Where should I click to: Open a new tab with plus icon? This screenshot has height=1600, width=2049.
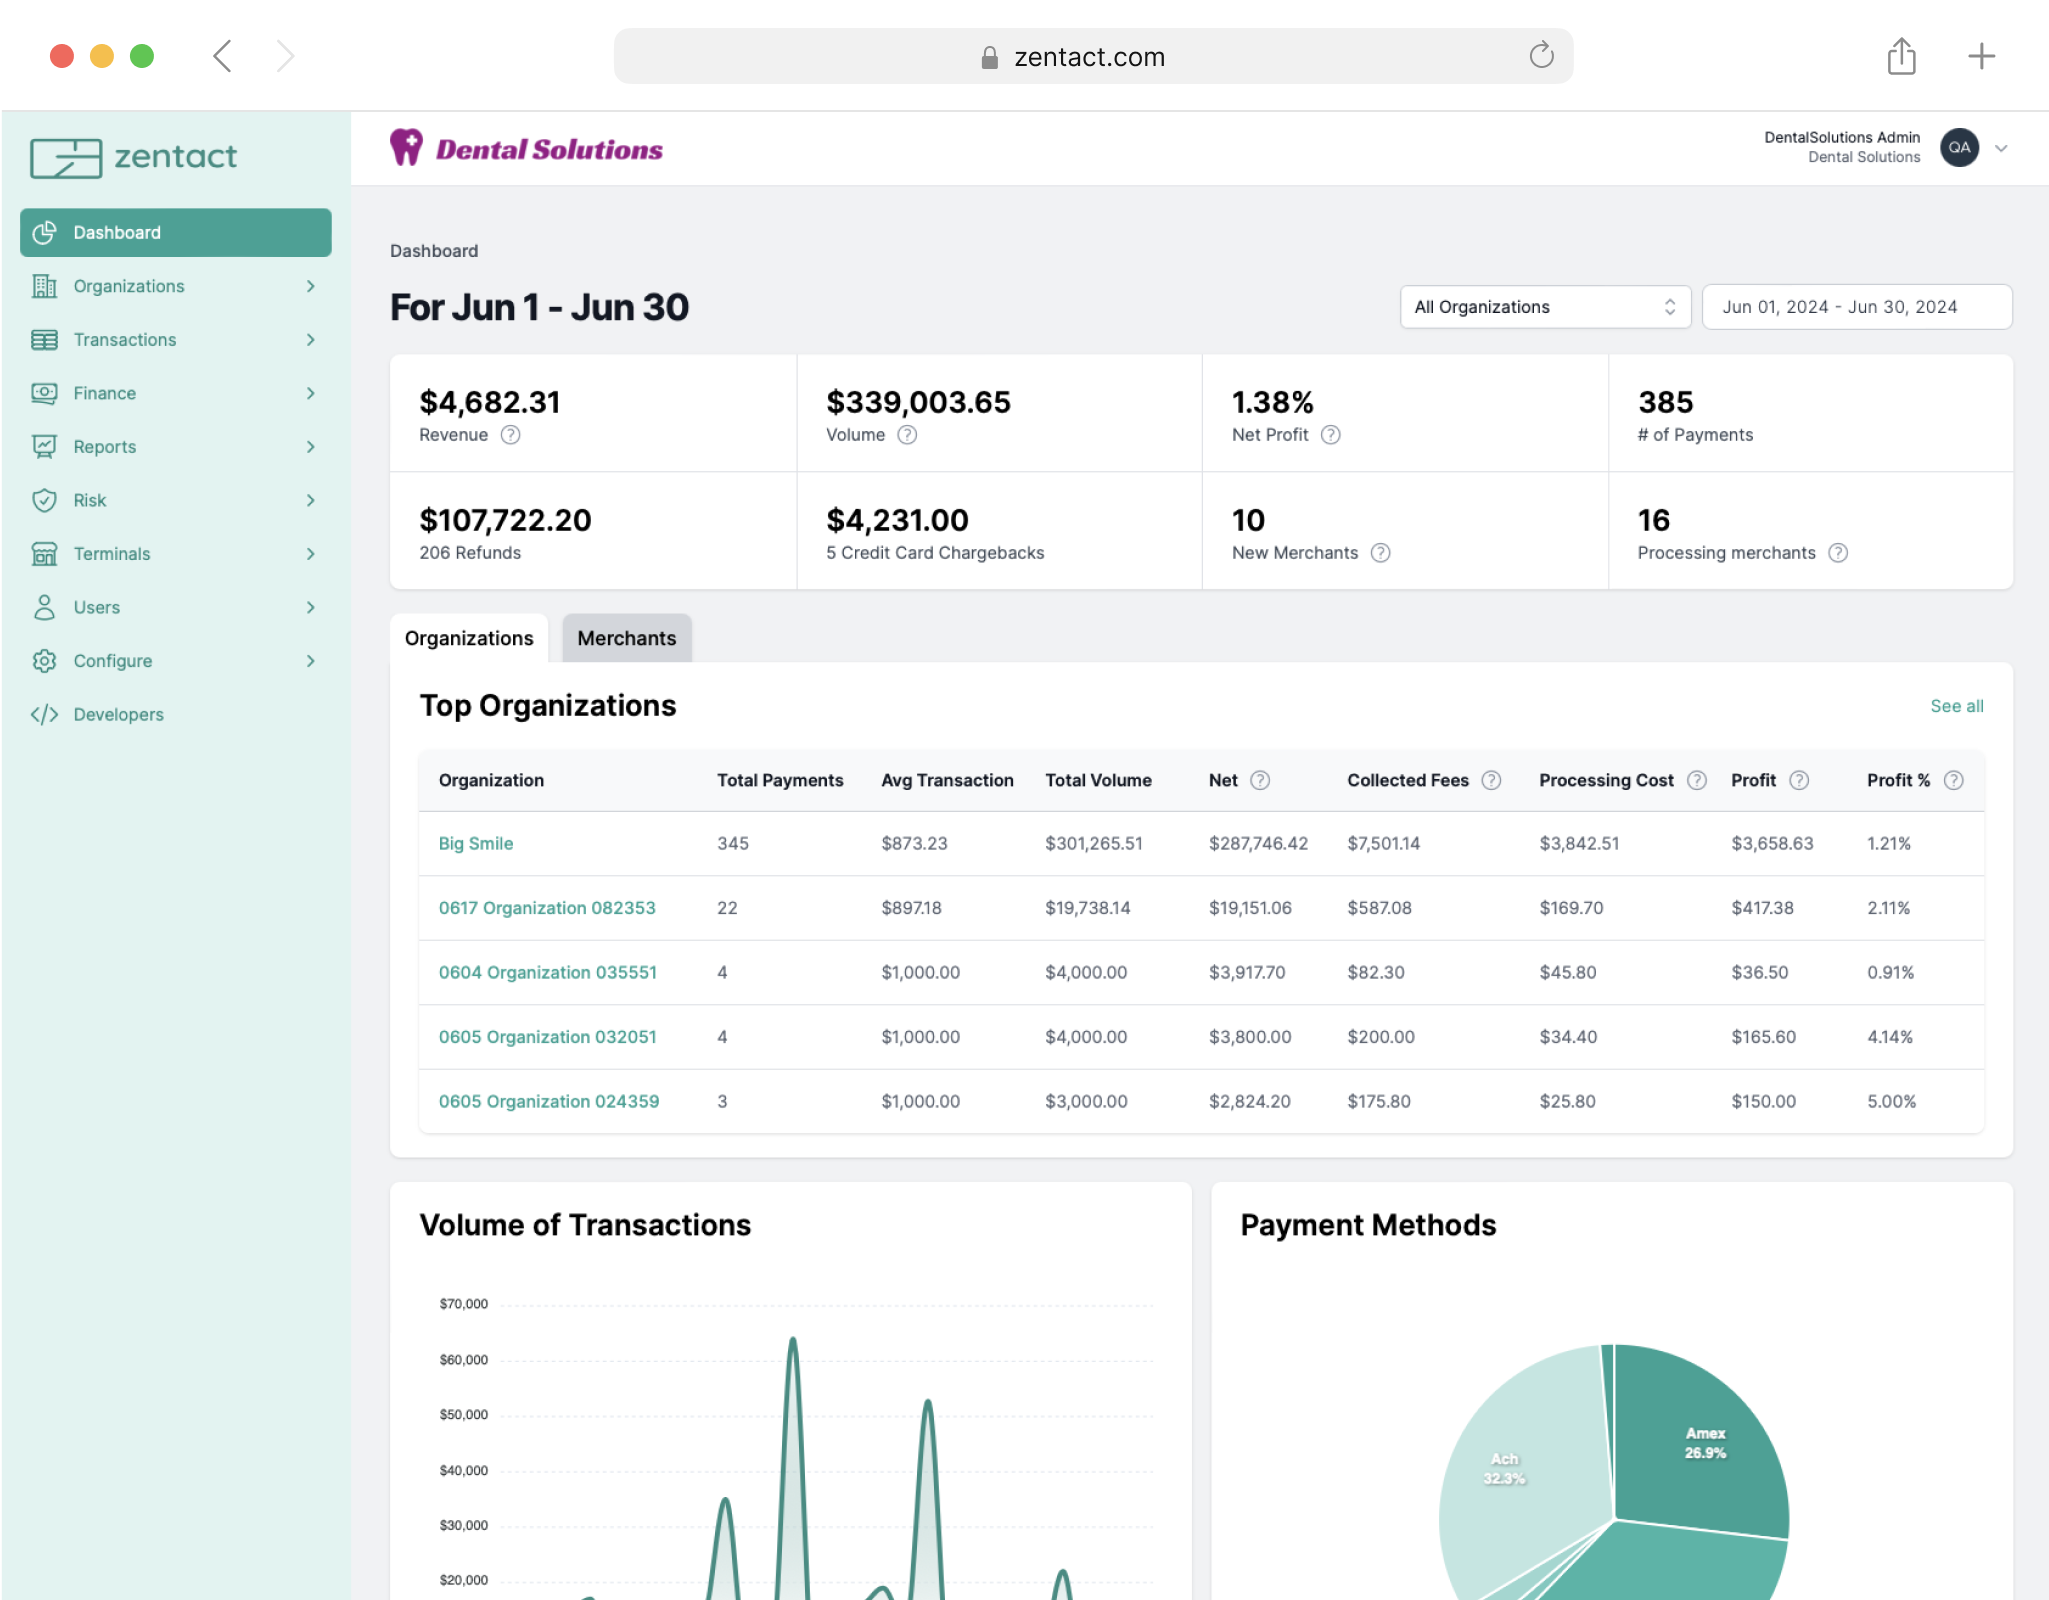click(x=1981, y=56)
